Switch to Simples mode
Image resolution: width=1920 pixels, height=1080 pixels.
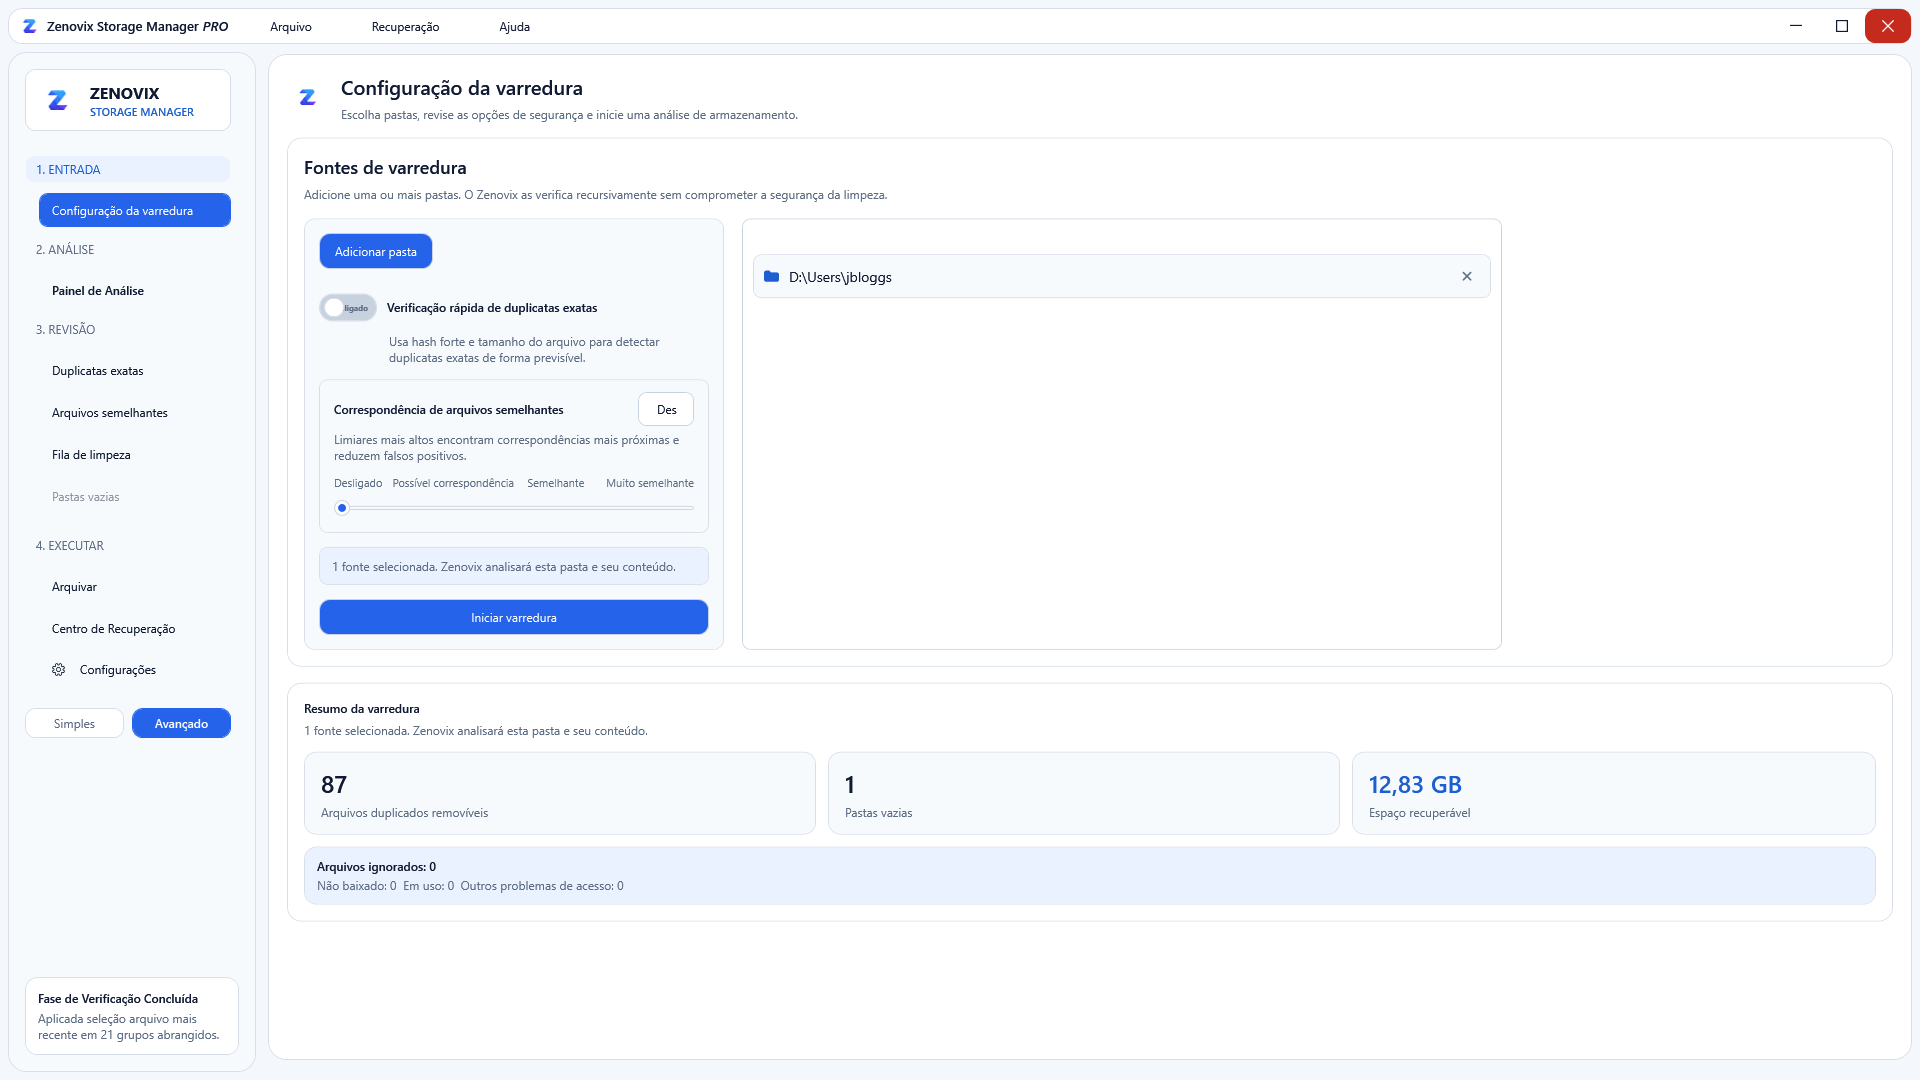[74, 724]
